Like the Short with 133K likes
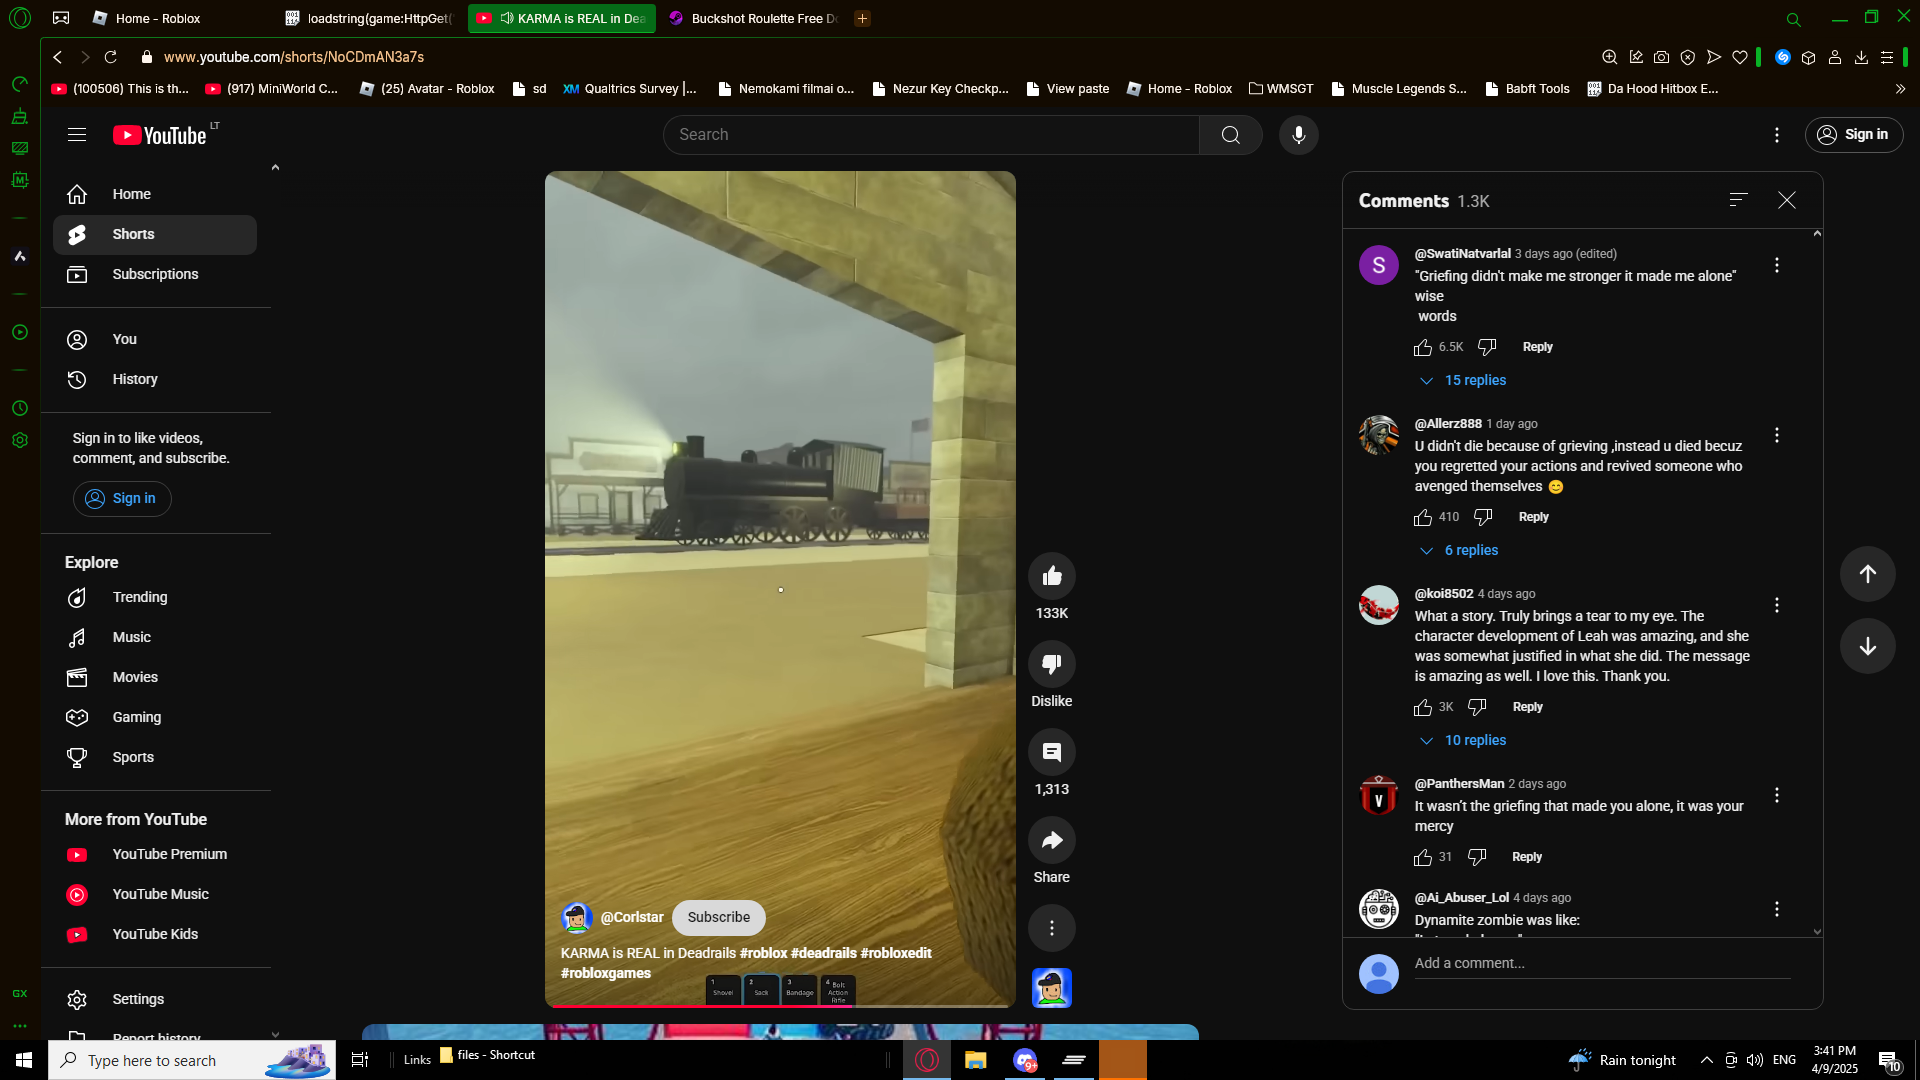This screenshot has width=1920, height=1080. tap(1051, 576)
